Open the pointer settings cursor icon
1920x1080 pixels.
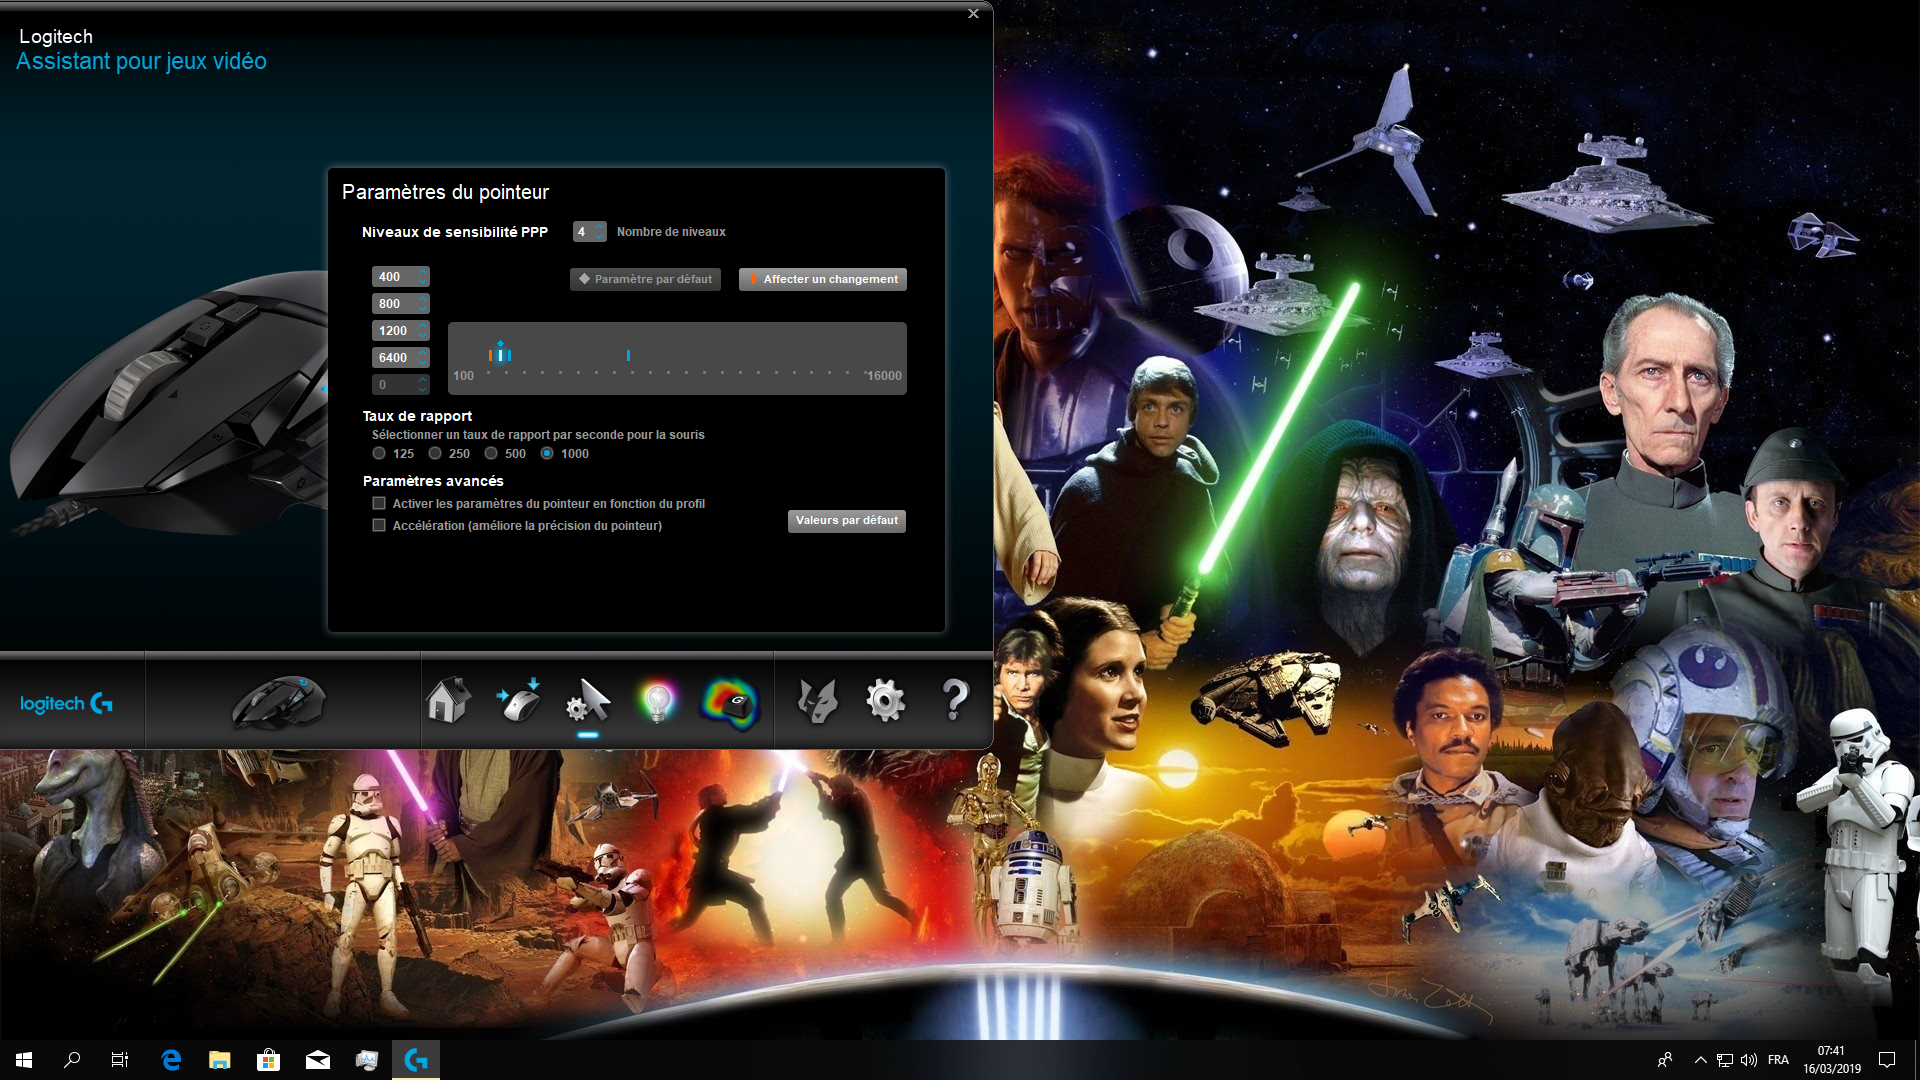click(x=588, y=700)
